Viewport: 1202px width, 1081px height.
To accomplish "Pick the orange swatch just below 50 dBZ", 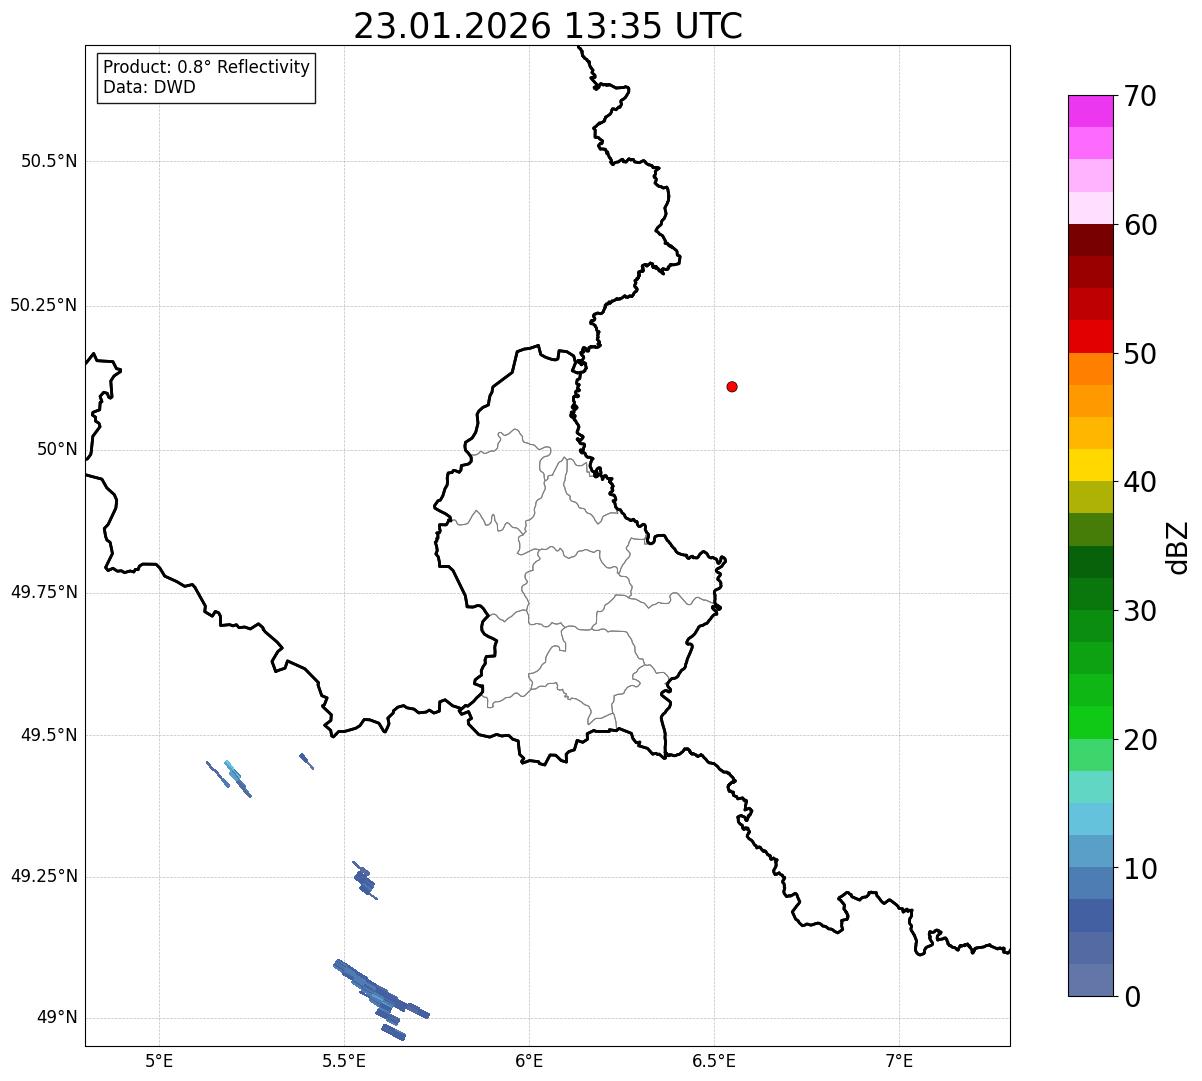I will pos(1090,369).
